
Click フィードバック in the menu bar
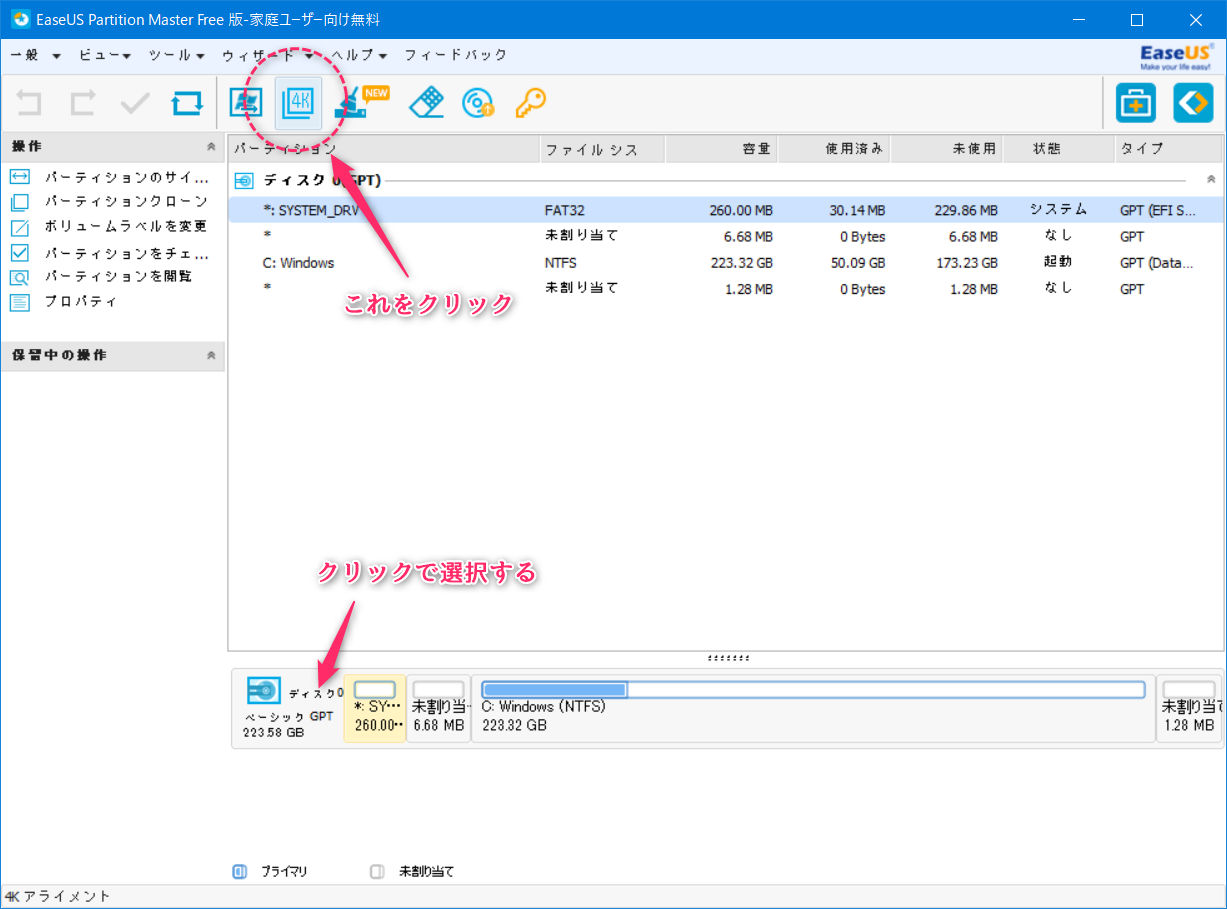(x=455, y=55)
